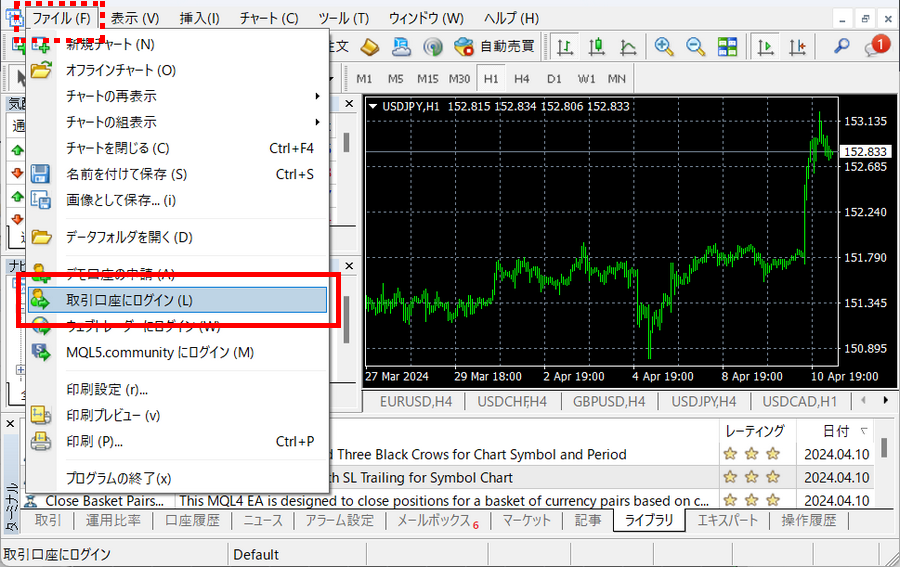The width and height of the screenshot is (900, 567).
Task: Expand the チャートの組表示 submenu
Action: (177, 122)
